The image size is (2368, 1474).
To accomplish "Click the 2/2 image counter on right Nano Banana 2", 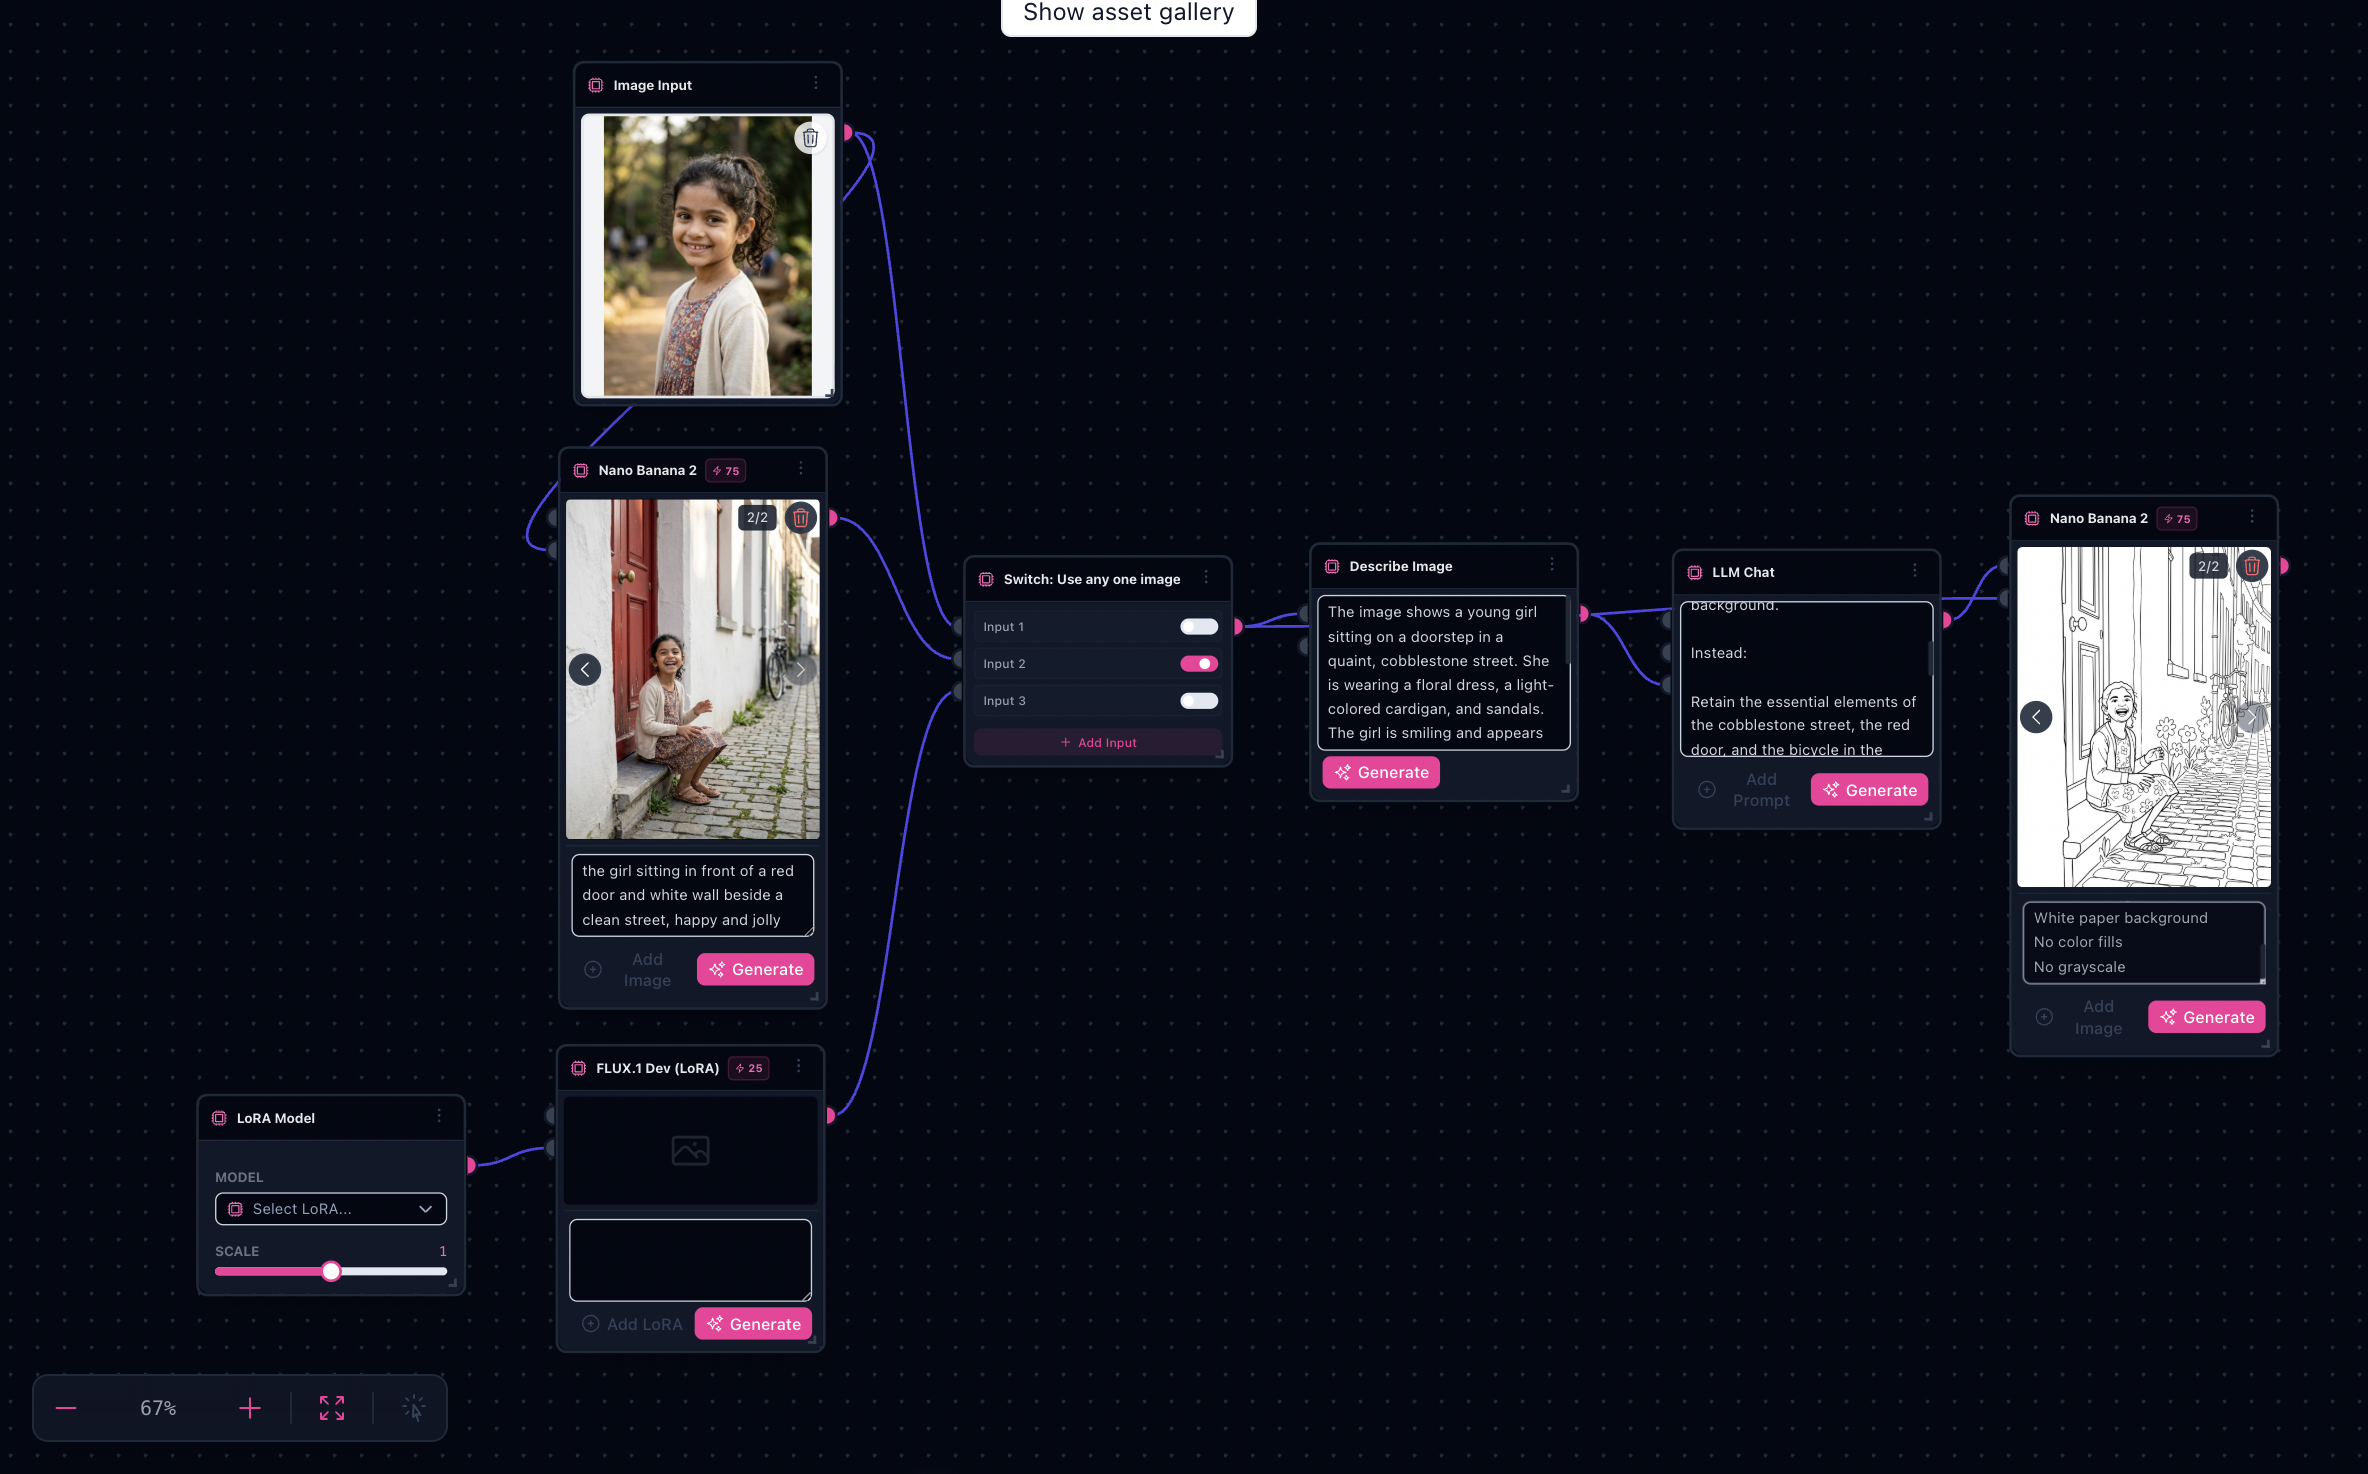I will pos(2208,566).
